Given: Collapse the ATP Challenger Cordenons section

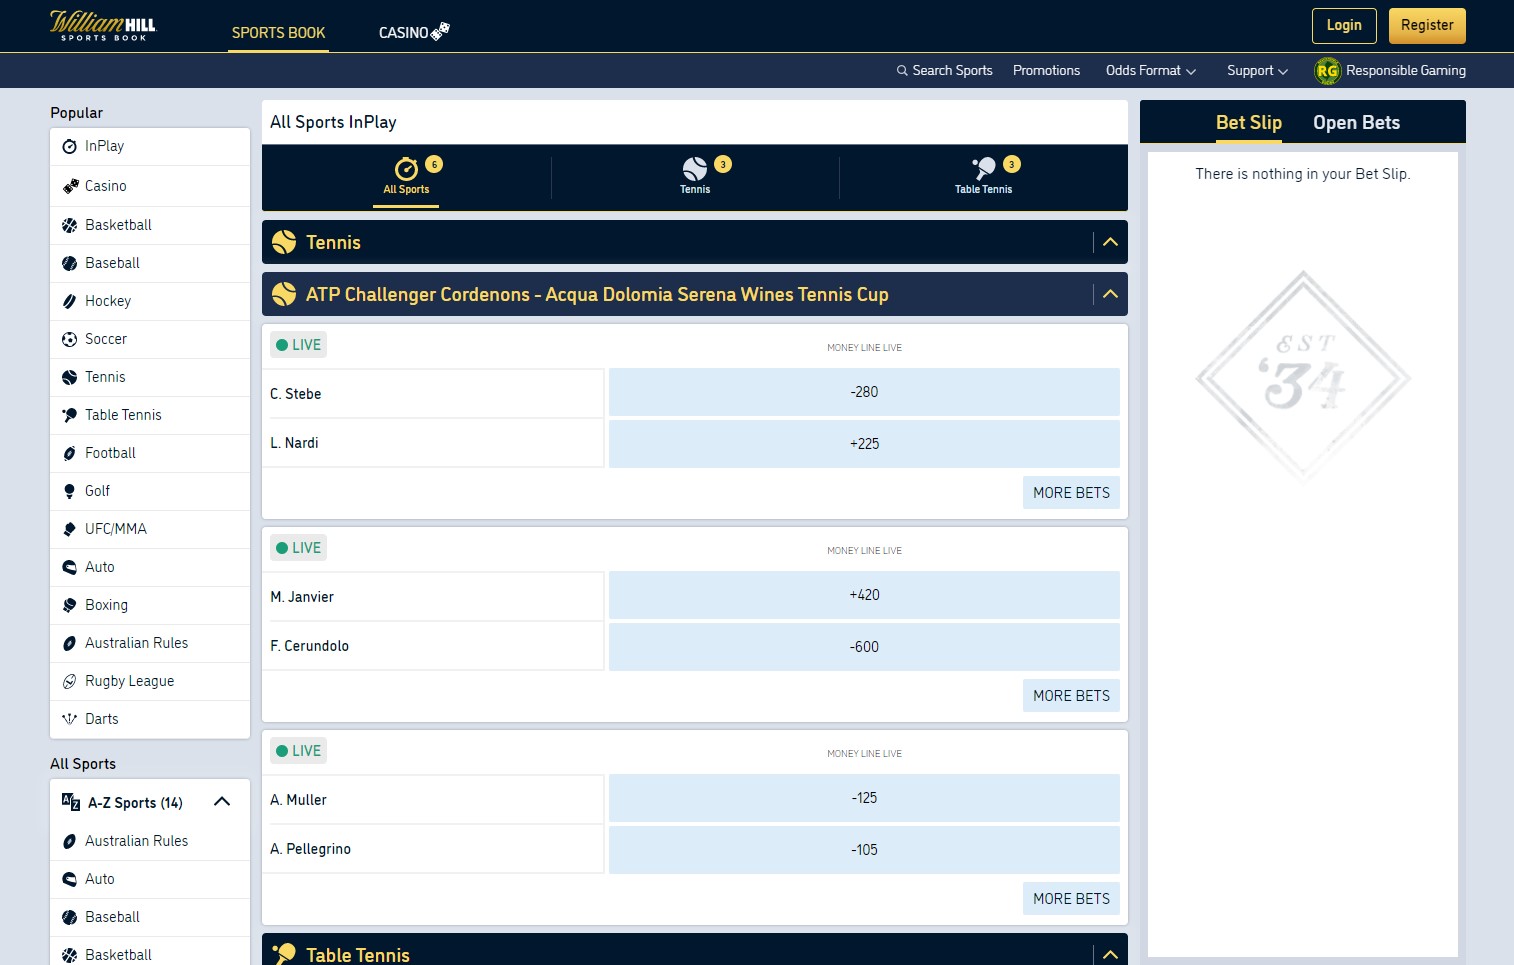Looking at the screenshot, I should click(1110, 294).
